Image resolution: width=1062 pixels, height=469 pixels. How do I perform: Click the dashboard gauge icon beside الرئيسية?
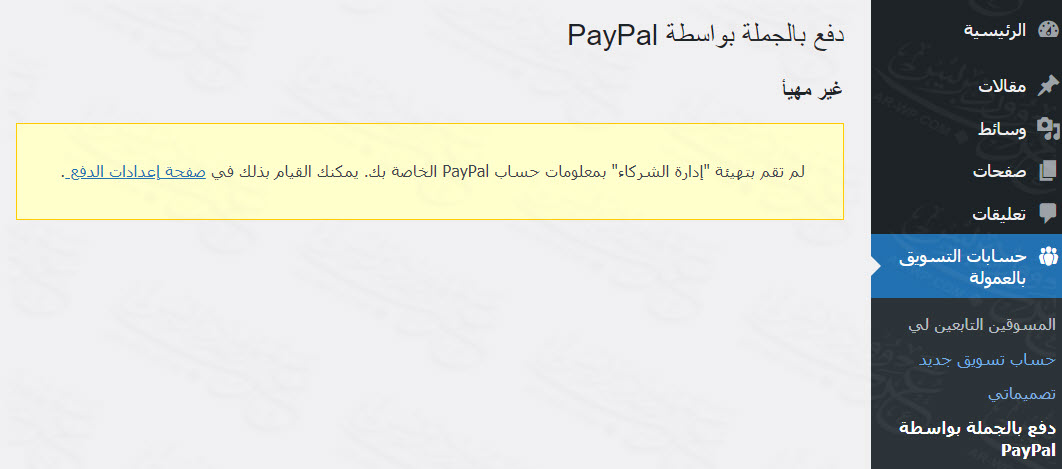pyautogui.click(x=1047, y=30)
